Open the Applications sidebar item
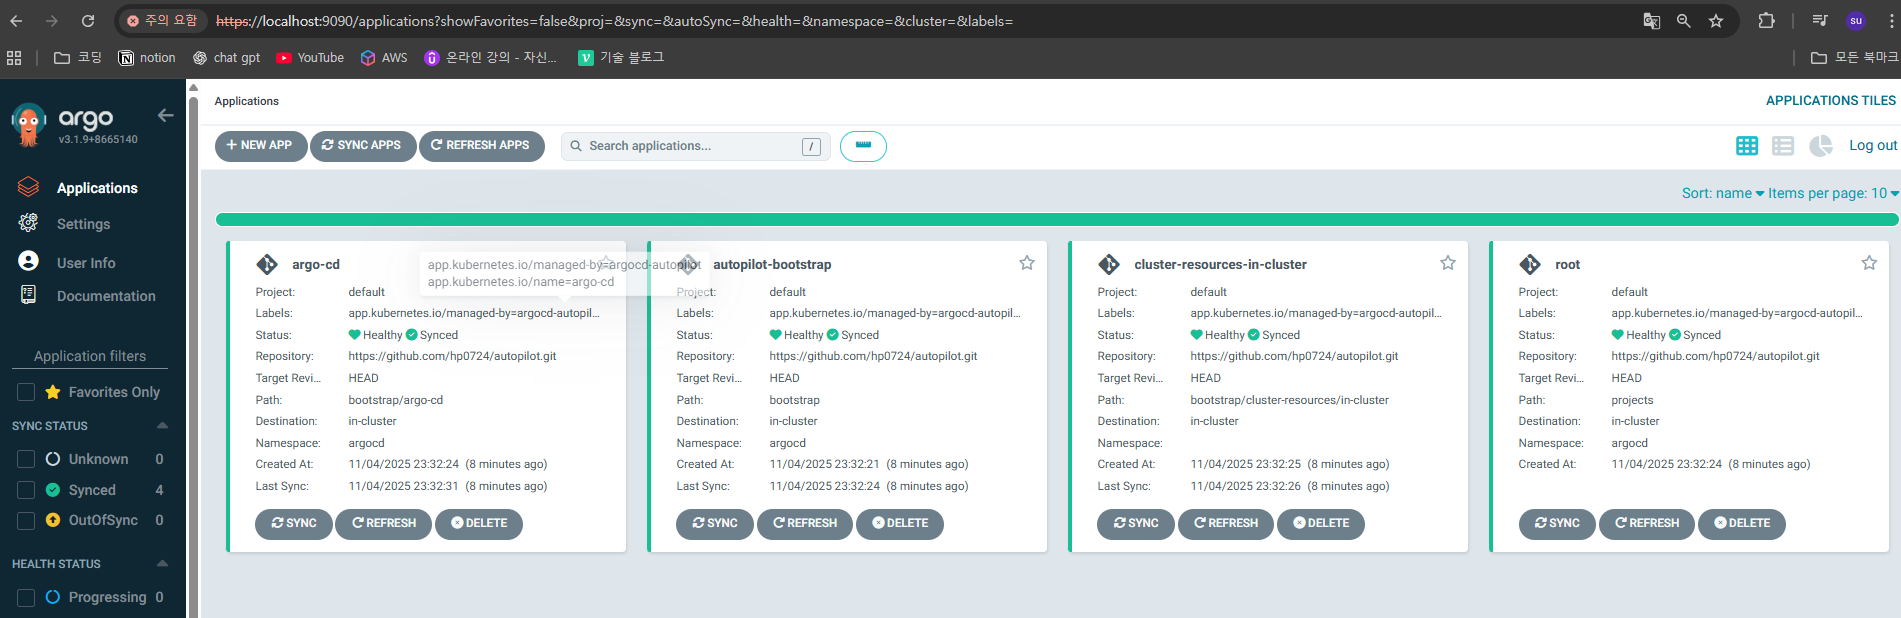 (97, 188)
